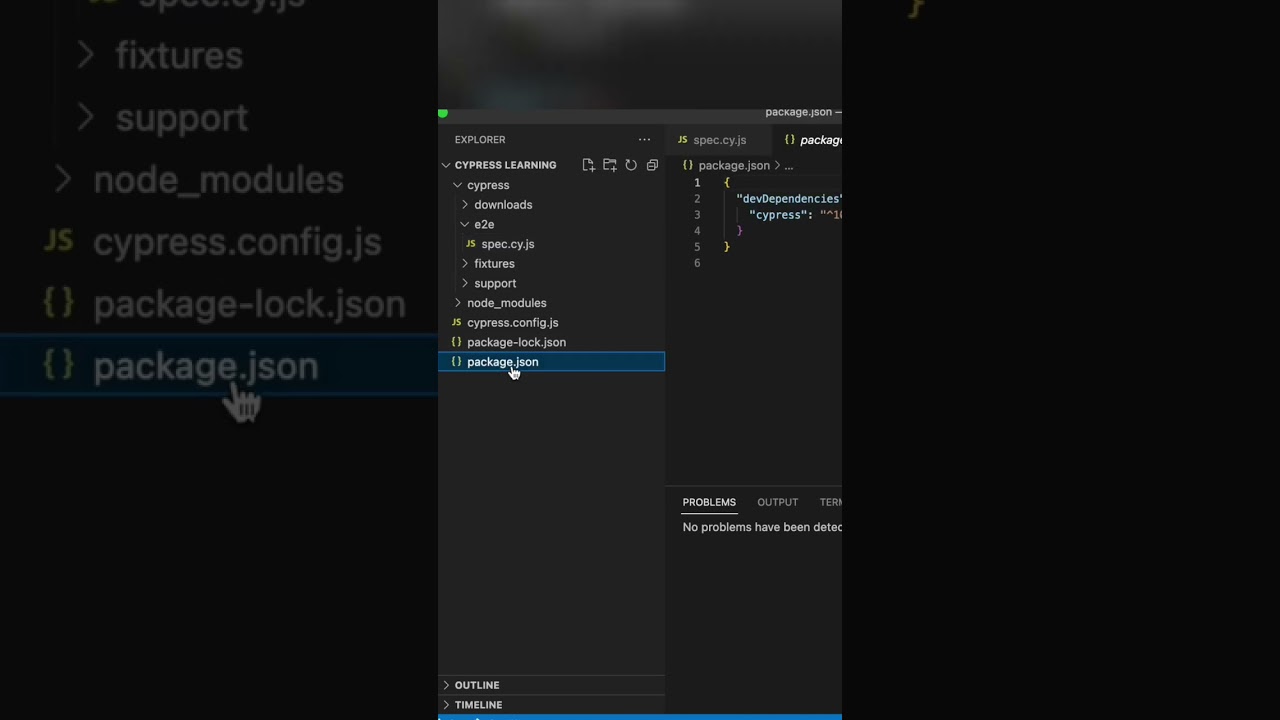1280x720 pixels.
Task: Open Explorer views and more actions menu
Action: pyautogui.click(x=645, y=140)
